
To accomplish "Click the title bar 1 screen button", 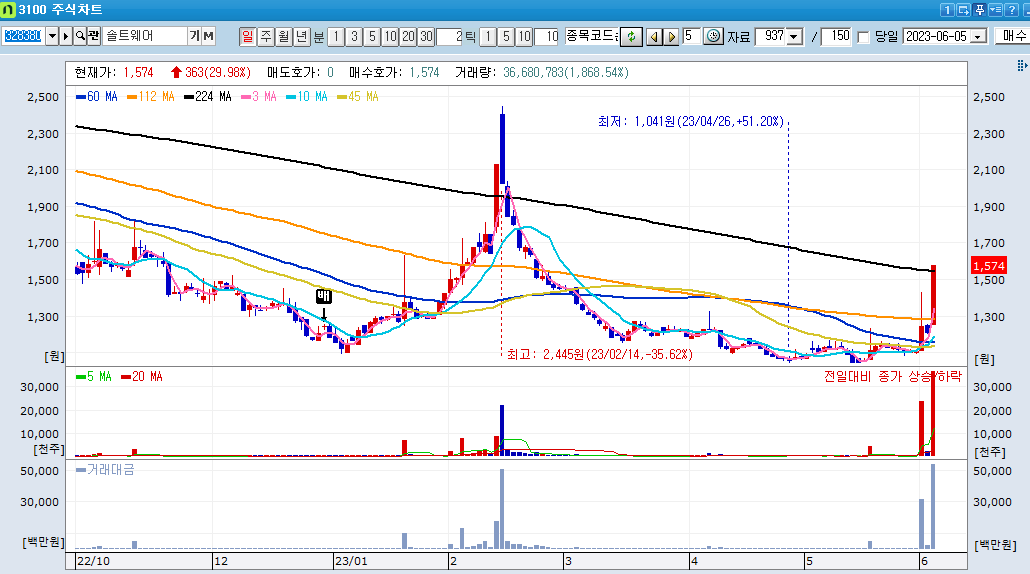I will (947, 10).
